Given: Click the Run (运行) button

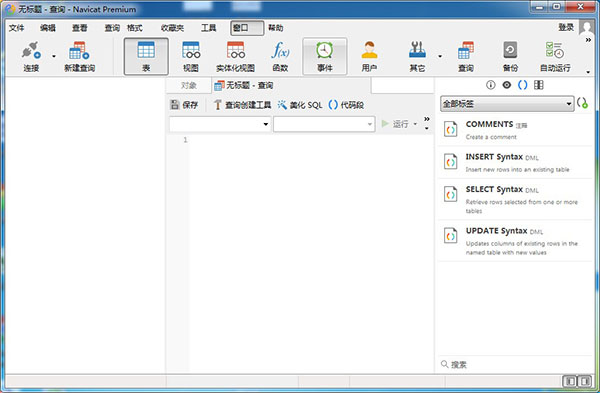Looking at the screenshot, I should coord(395,124).
